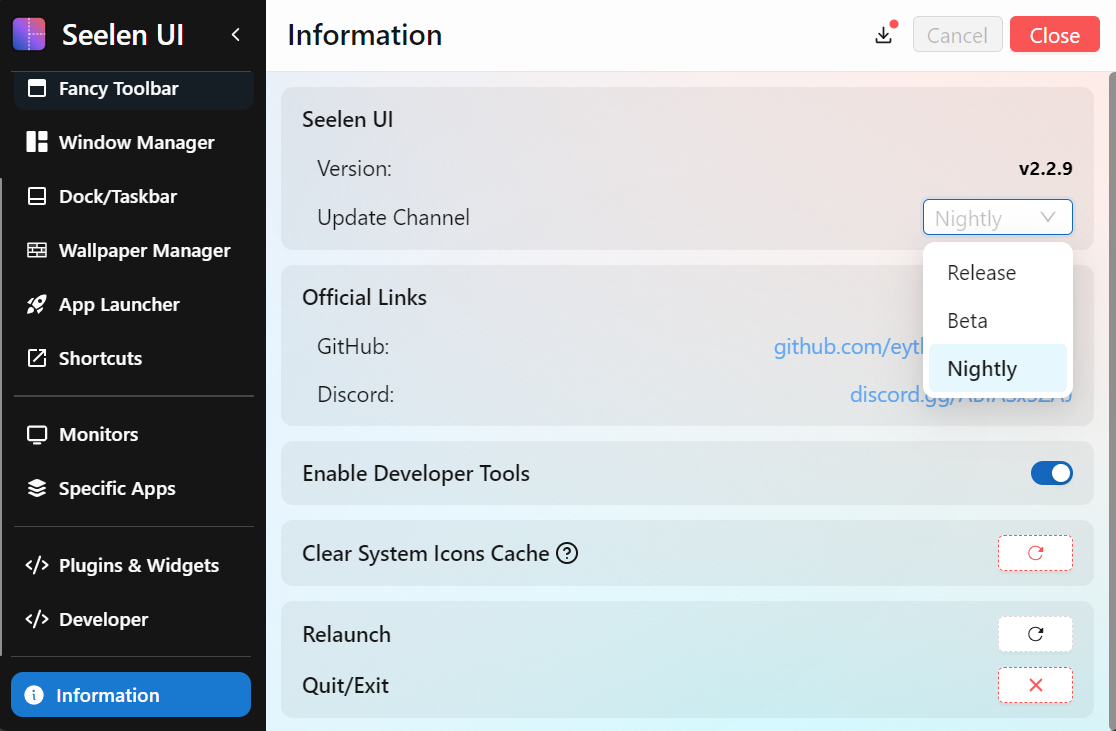Open the Discord invite link

(886, 394)
